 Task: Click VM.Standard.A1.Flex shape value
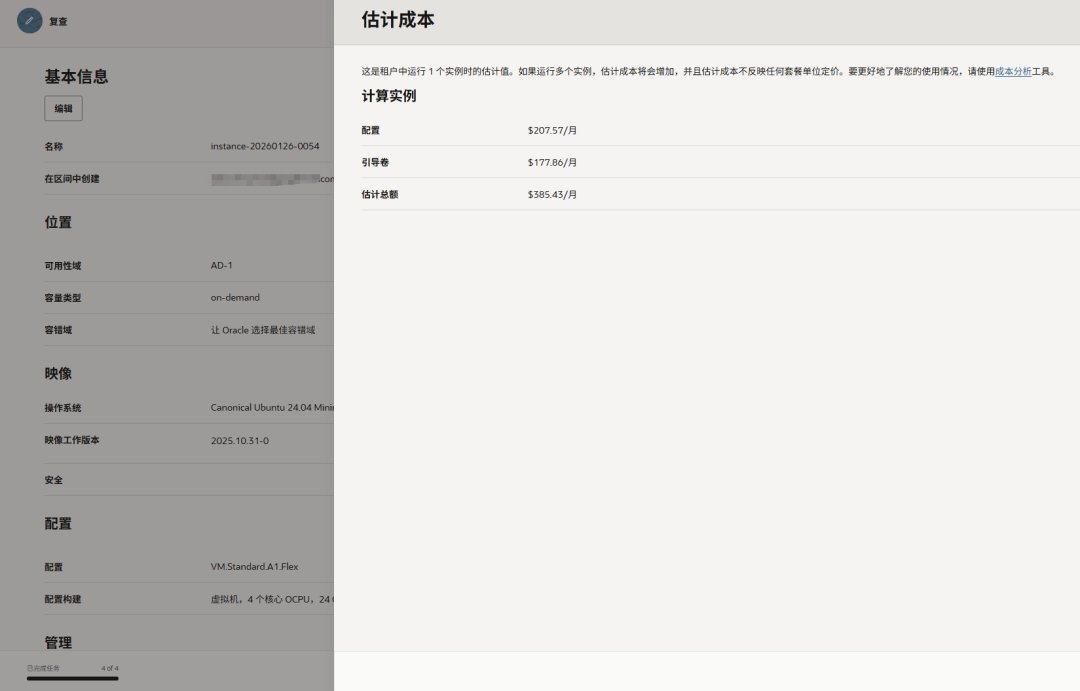click(x=254, y=566)
